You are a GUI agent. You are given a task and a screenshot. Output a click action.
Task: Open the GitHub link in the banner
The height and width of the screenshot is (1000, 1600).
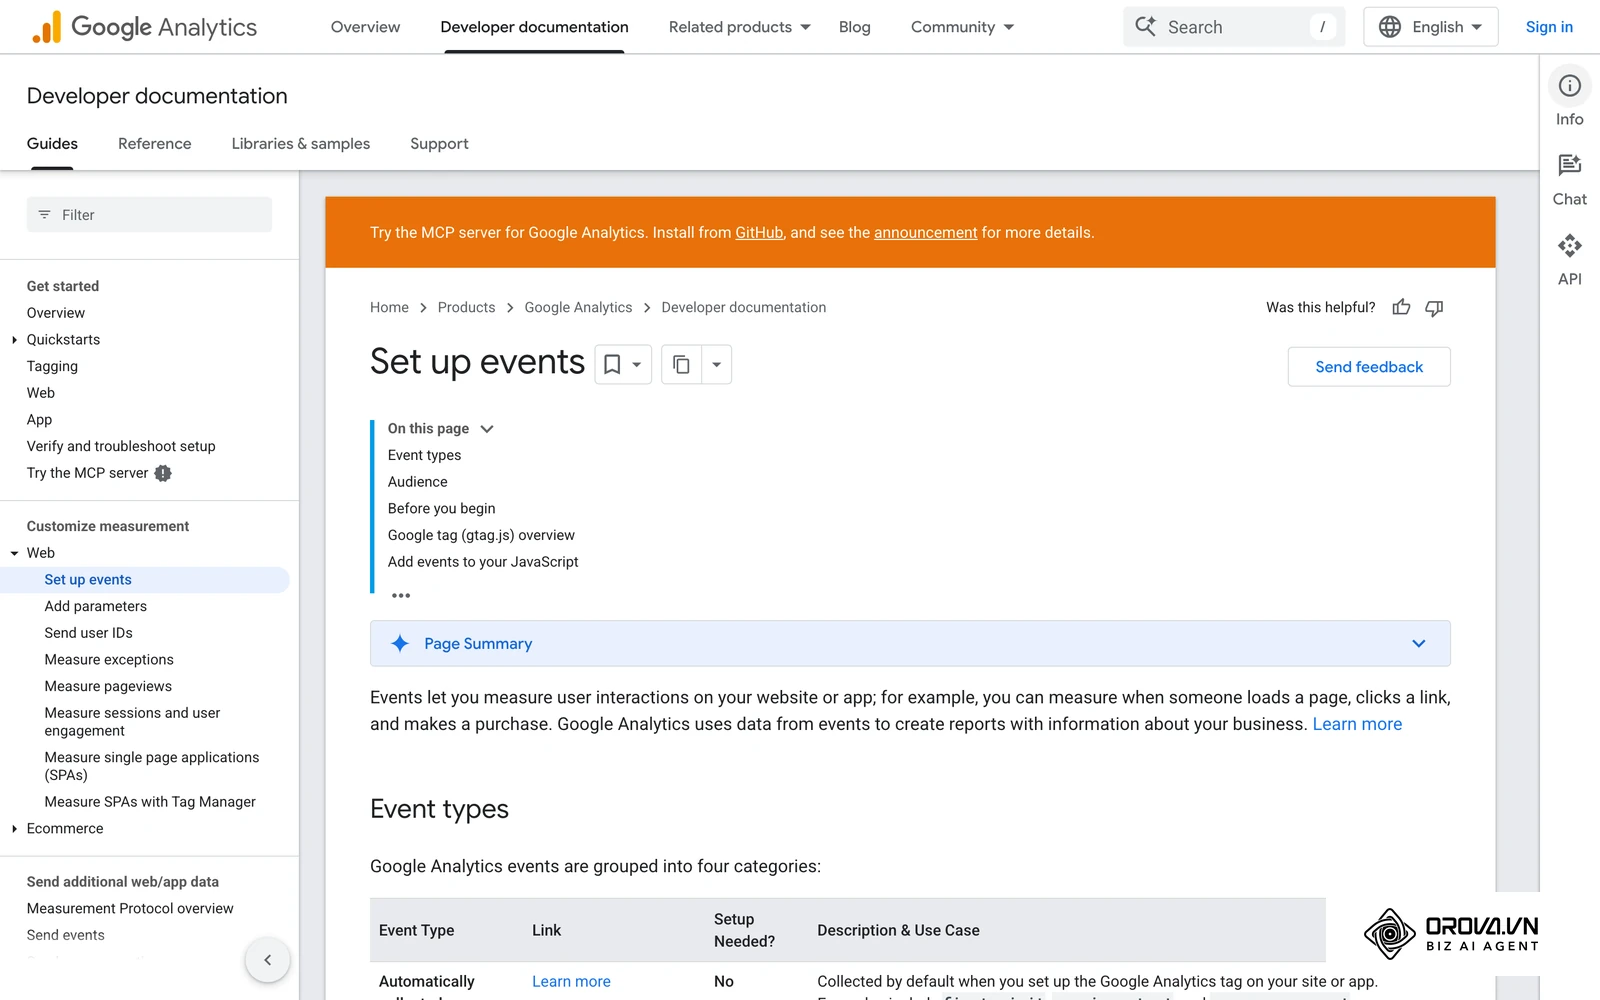(x=759, y=232)
